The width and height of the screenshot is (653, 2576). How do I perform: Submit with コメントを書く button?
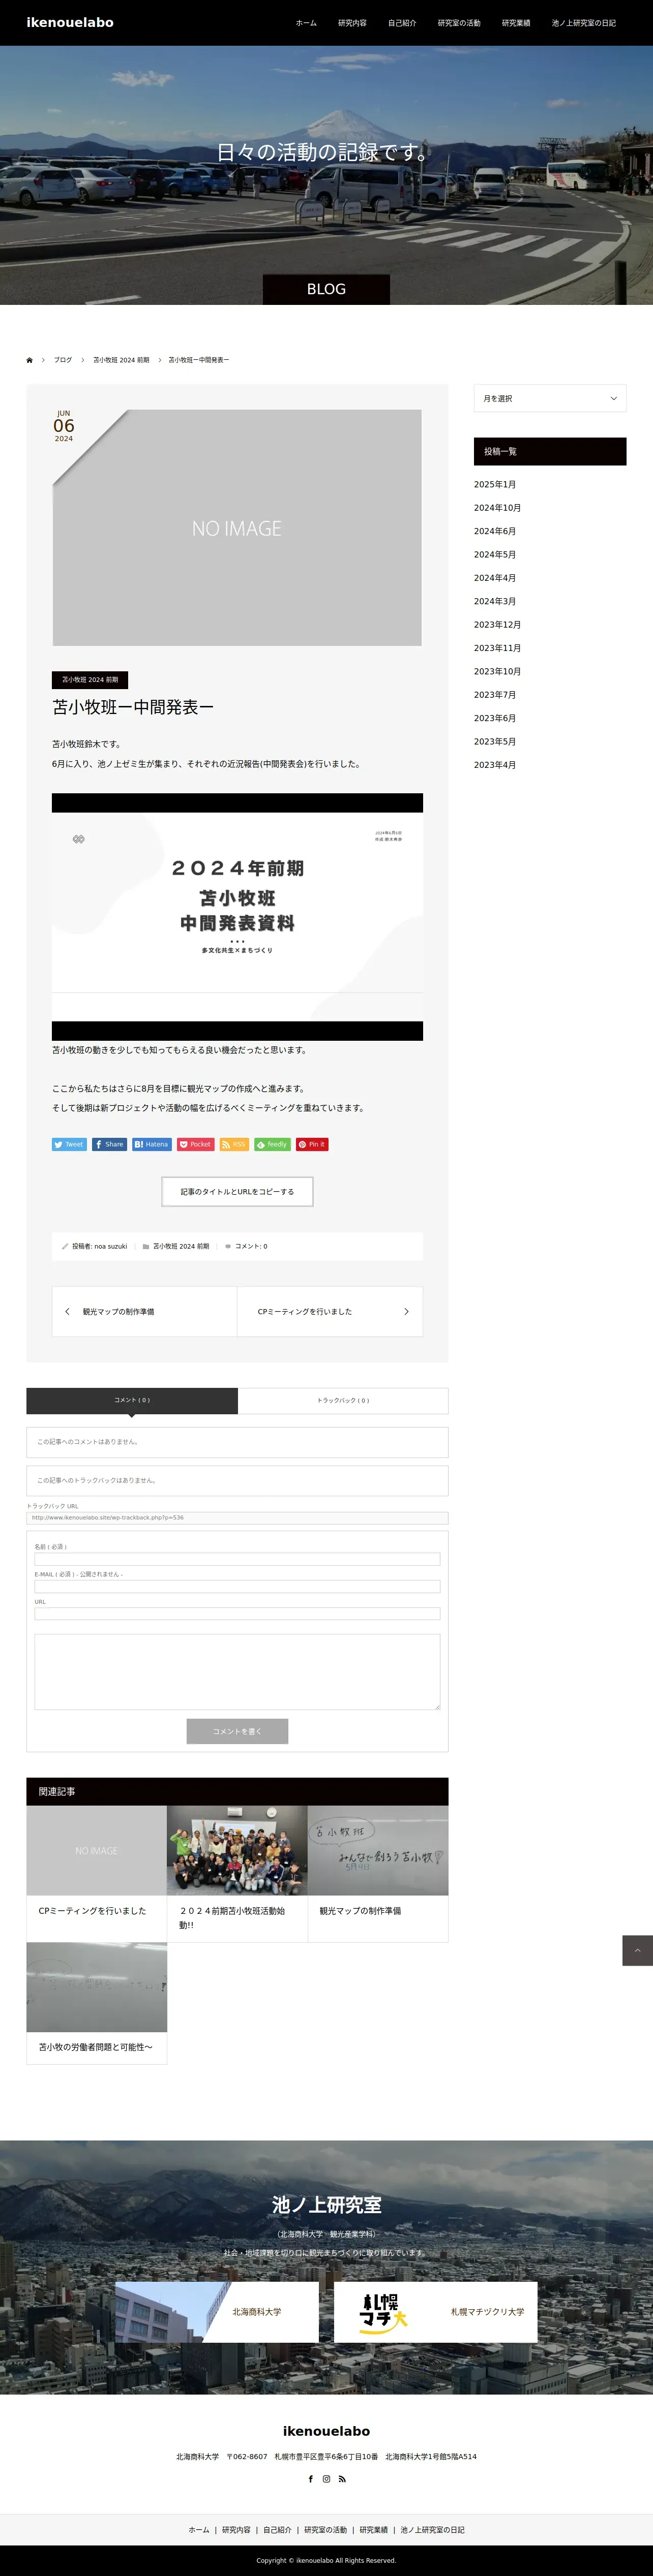237,1731
